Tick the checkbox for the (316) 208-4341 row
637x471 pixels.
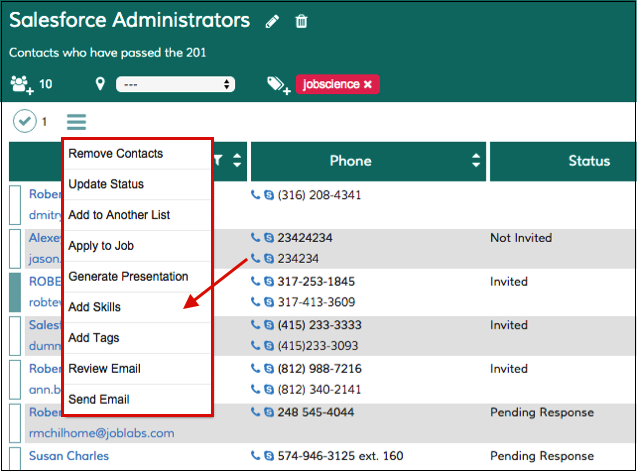(x=15, y=205)
